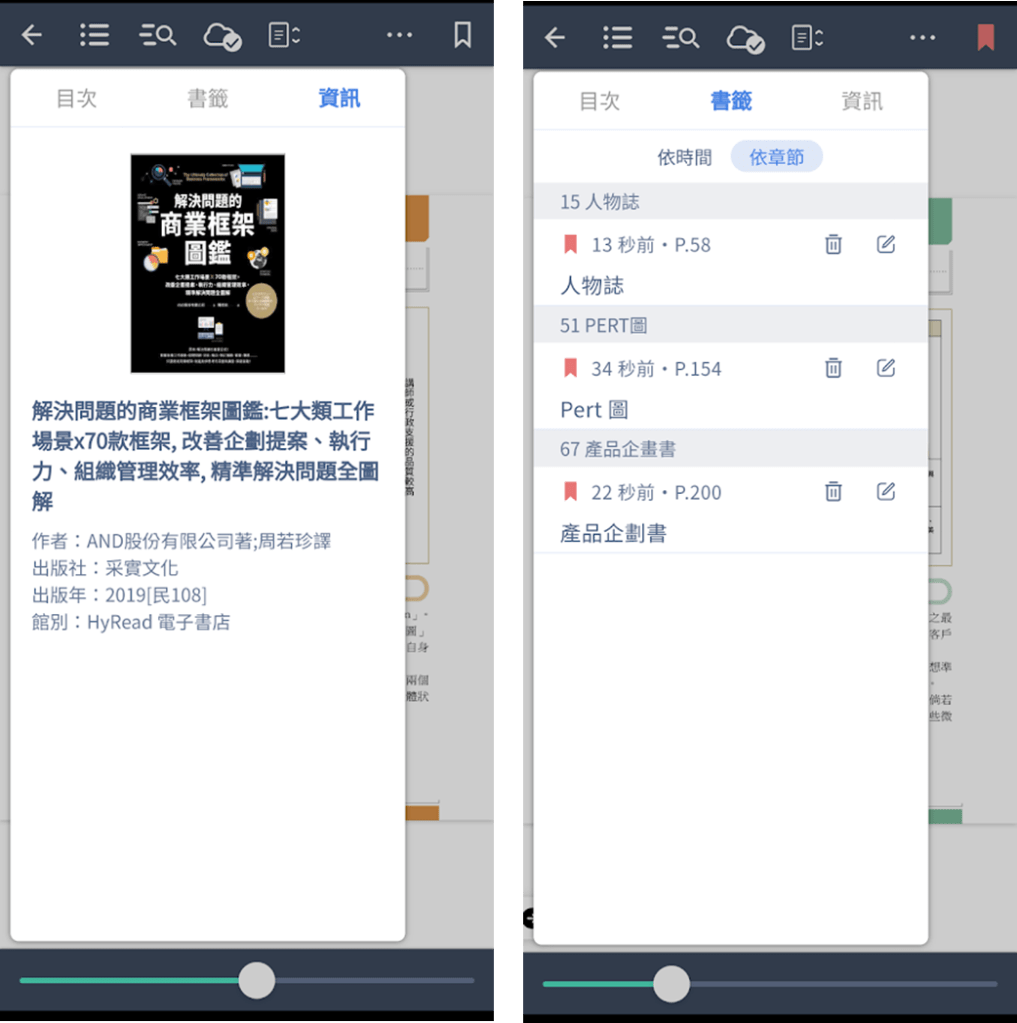Add bookmark using outline bookmark icon in left screen
The height and width of the screenshot is (1023, 1017).
coord(462,36)
